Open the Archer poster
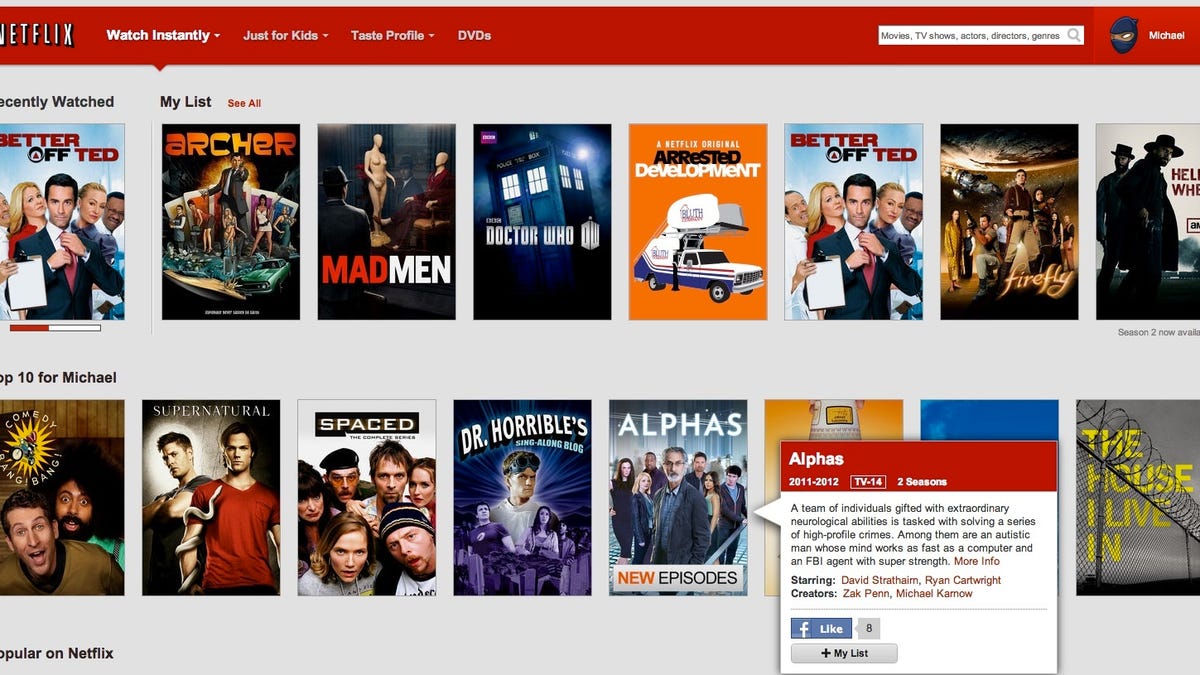This screenshot has height=675, width=1200. [x=230, y=222]
